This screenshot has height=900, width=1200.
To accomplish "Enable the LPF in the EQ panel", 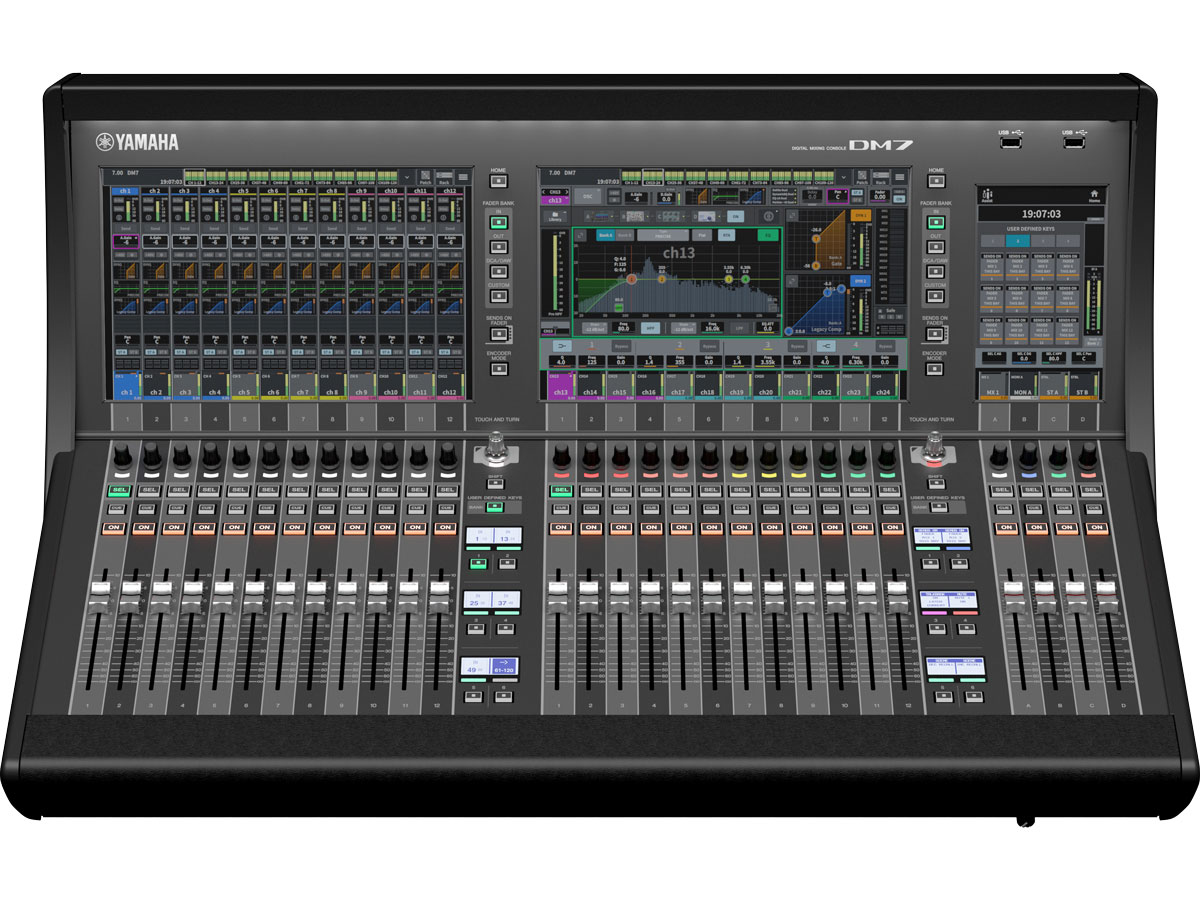I will [x=739, y=328].
